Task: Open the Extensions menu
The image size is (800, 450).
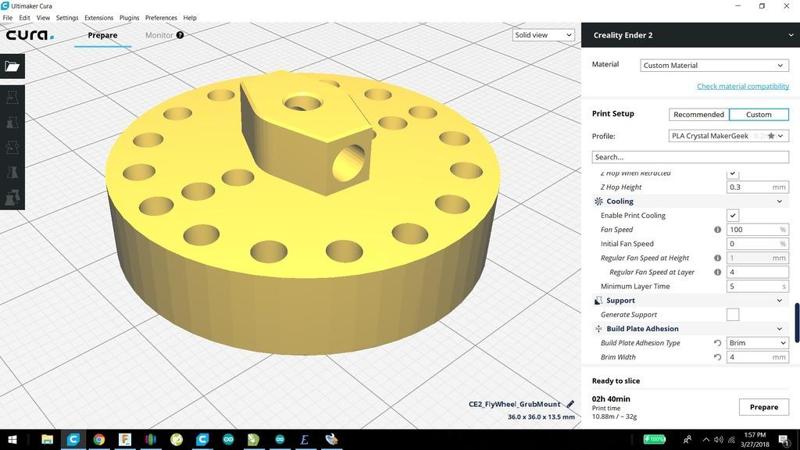Action: 98,18
